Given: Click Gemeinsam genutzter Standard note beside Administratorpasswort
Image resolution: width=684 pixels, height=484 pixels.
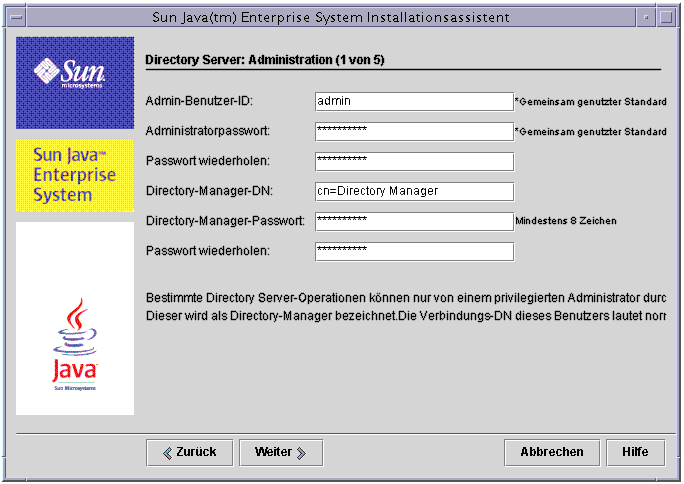Looking at the screenshot, I should tap(591, 132).
